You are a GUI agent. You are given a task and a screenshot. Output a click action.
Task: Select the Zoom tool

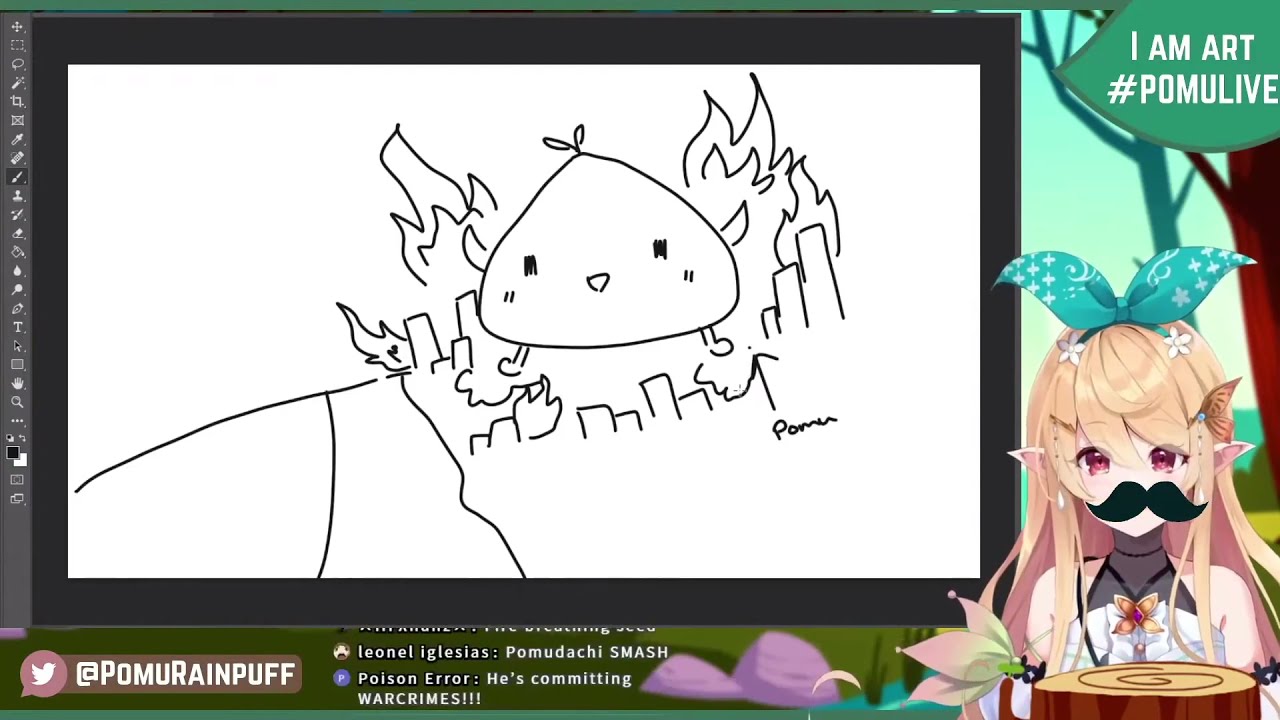pyautogui.click(x=18, y=402)
